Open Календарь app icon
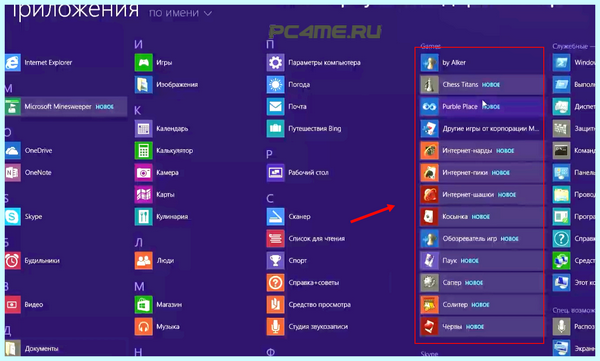 (143, 129)
